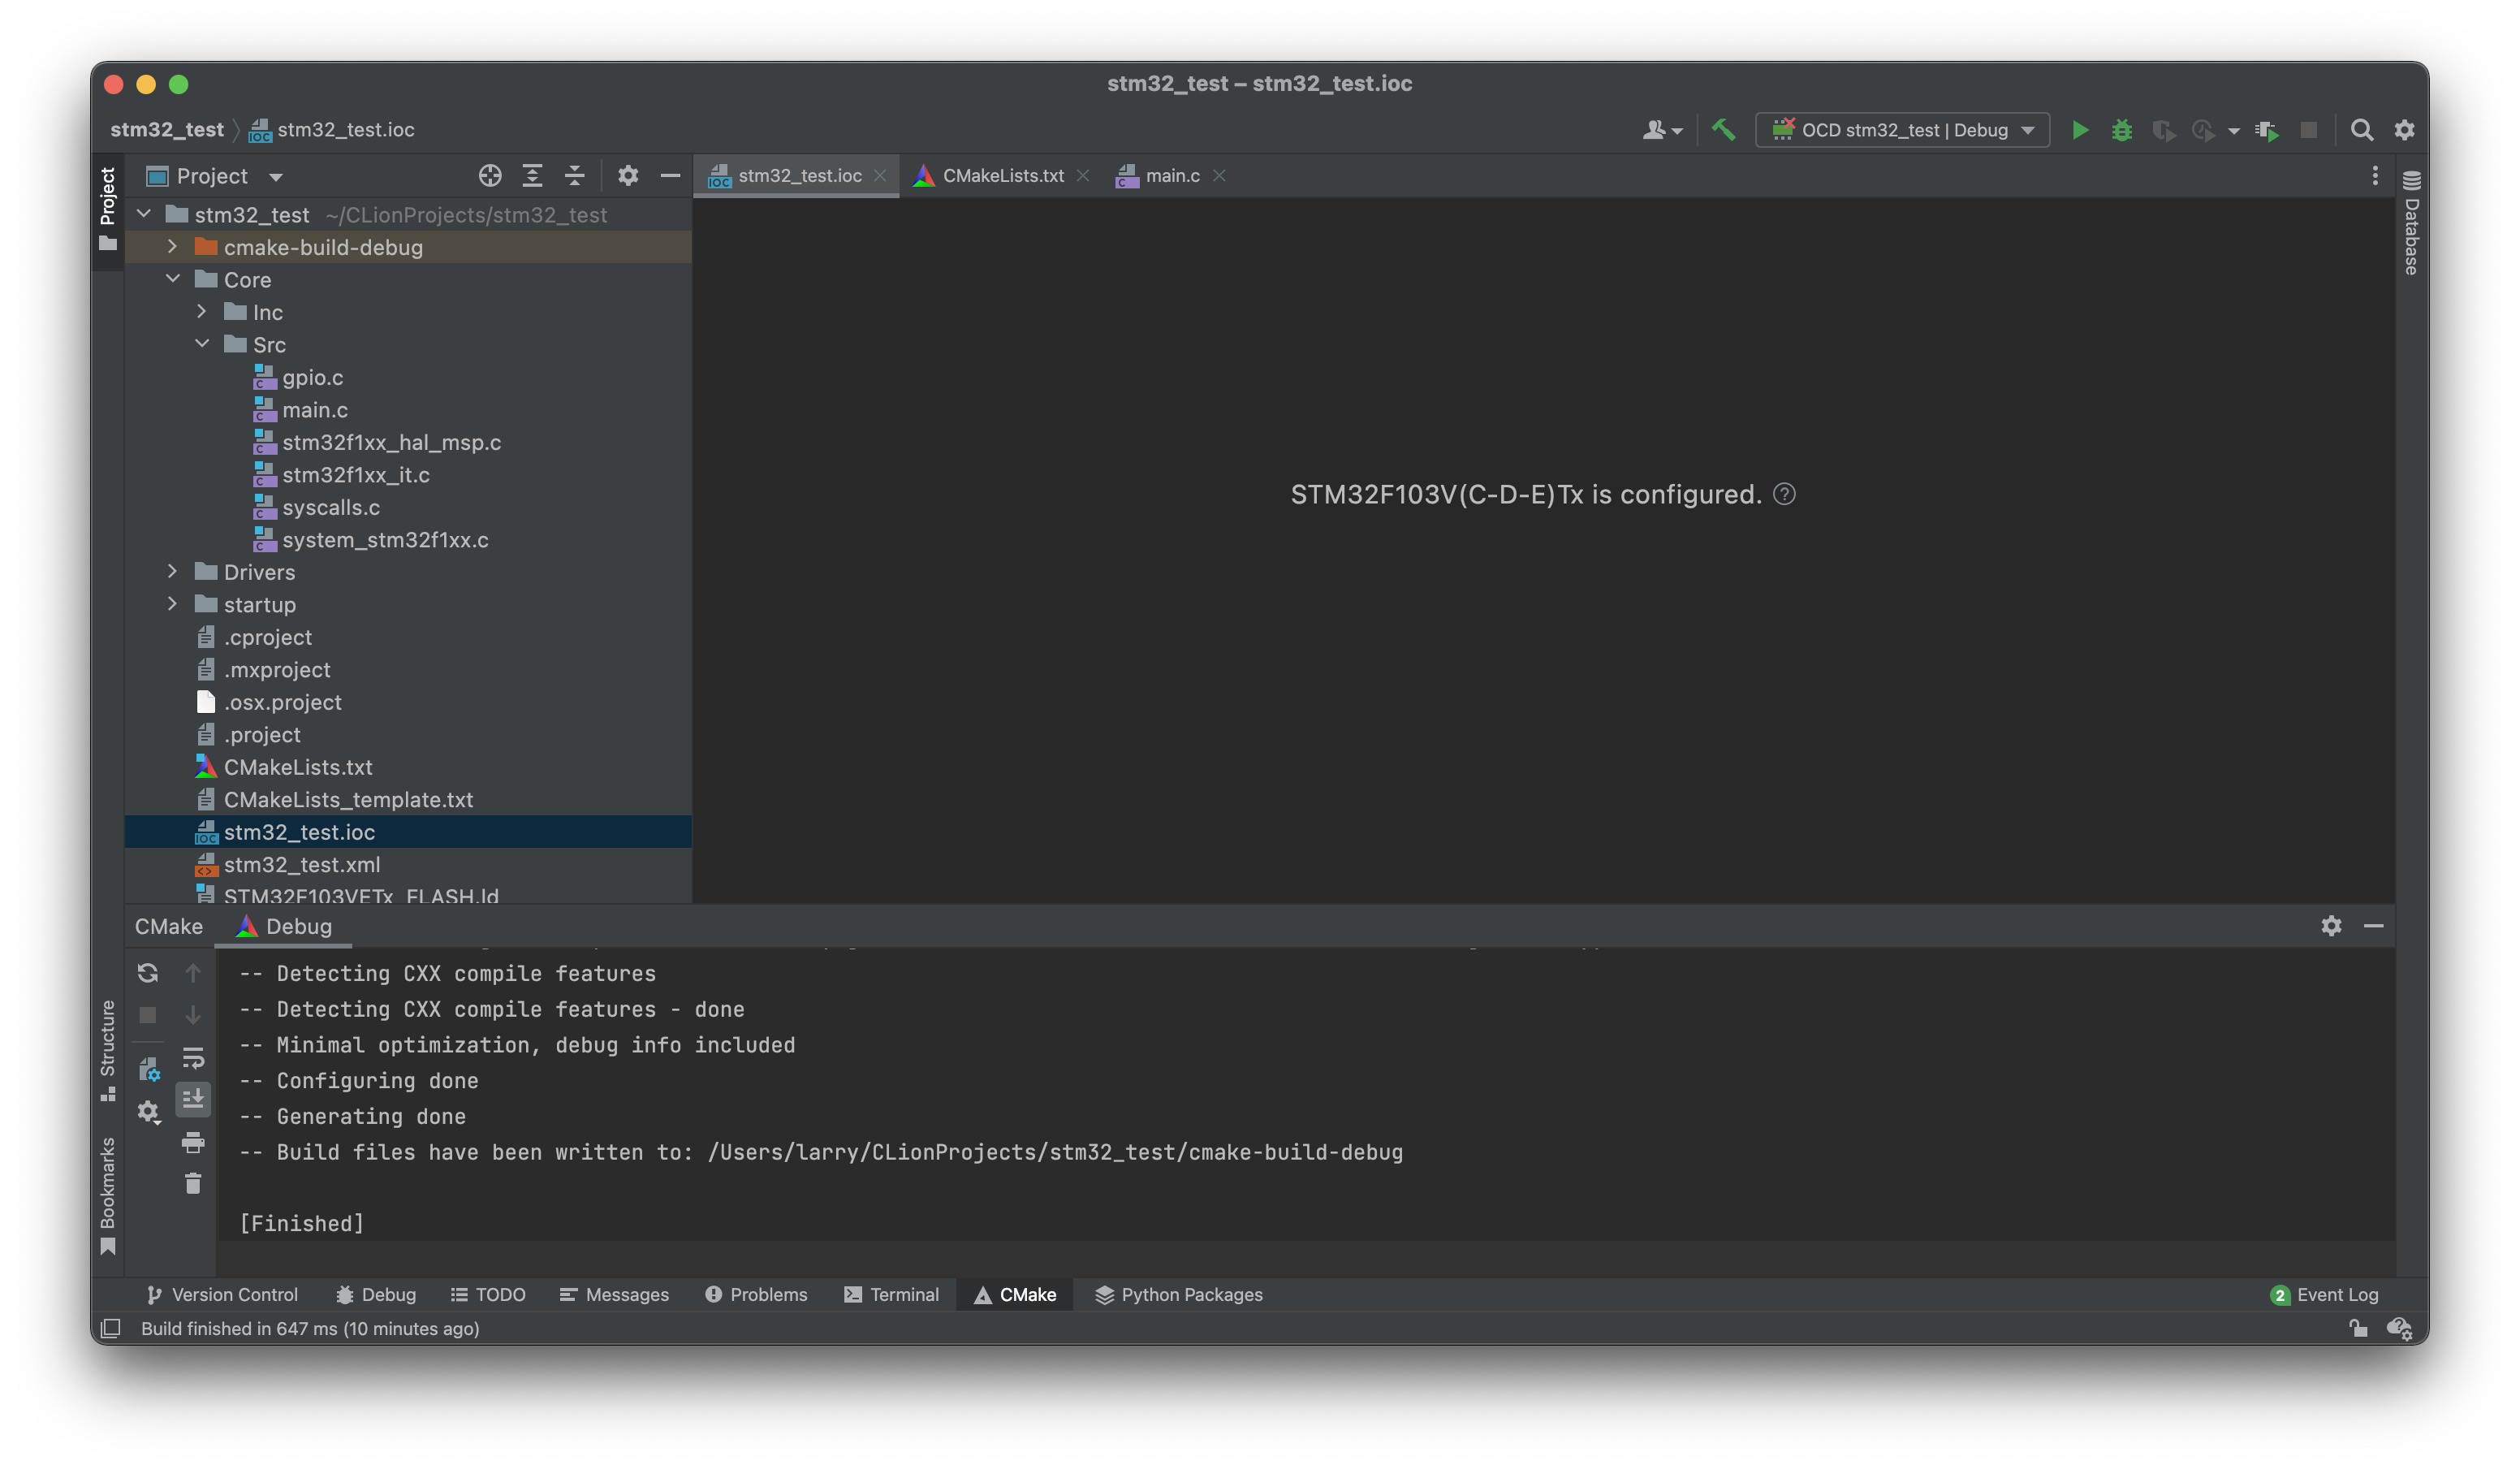Image resolution: width=2520 pixels, height=1465 pixels.
Task: Expand the startup folder
Action: click(173, 604)
